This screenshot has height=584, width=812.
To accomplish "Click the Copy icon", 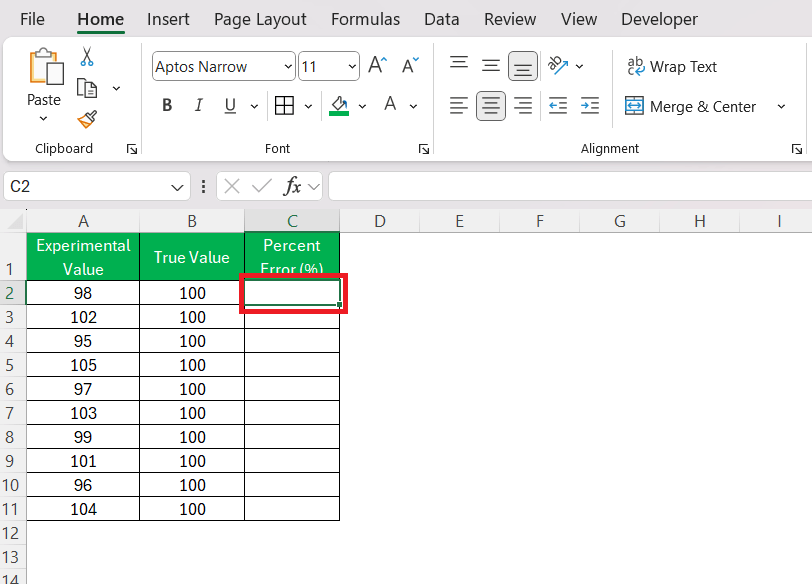I will (x=87, y=89).
